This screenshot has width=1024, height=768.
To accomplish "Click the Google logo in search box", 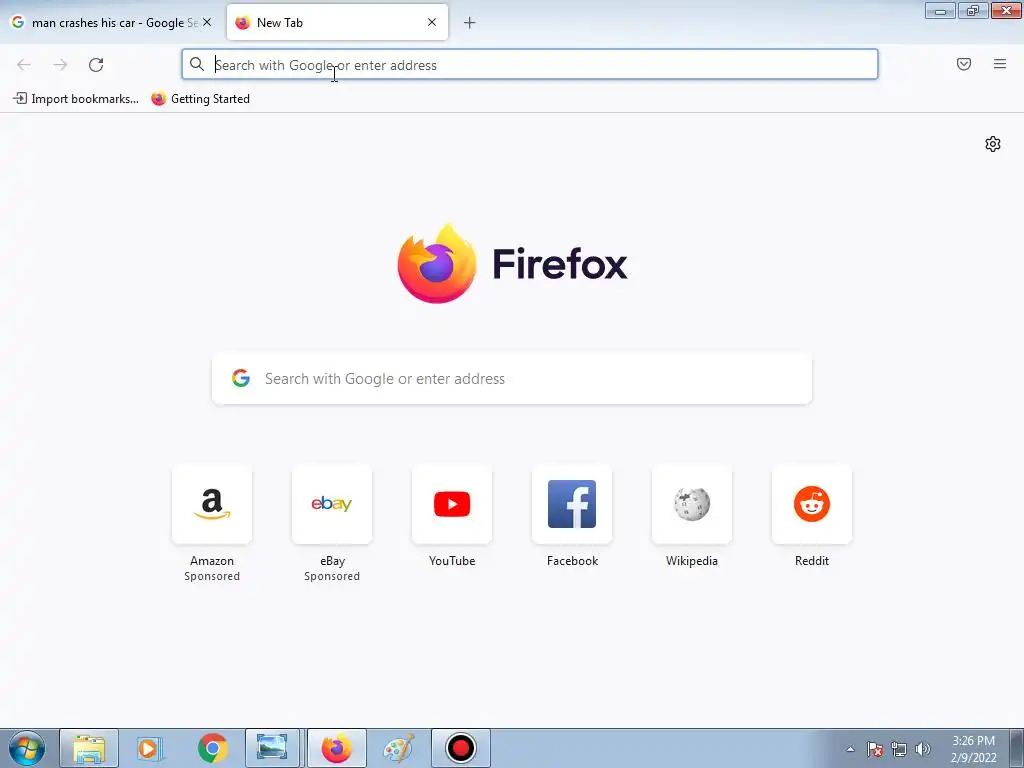I will point(241,378).
